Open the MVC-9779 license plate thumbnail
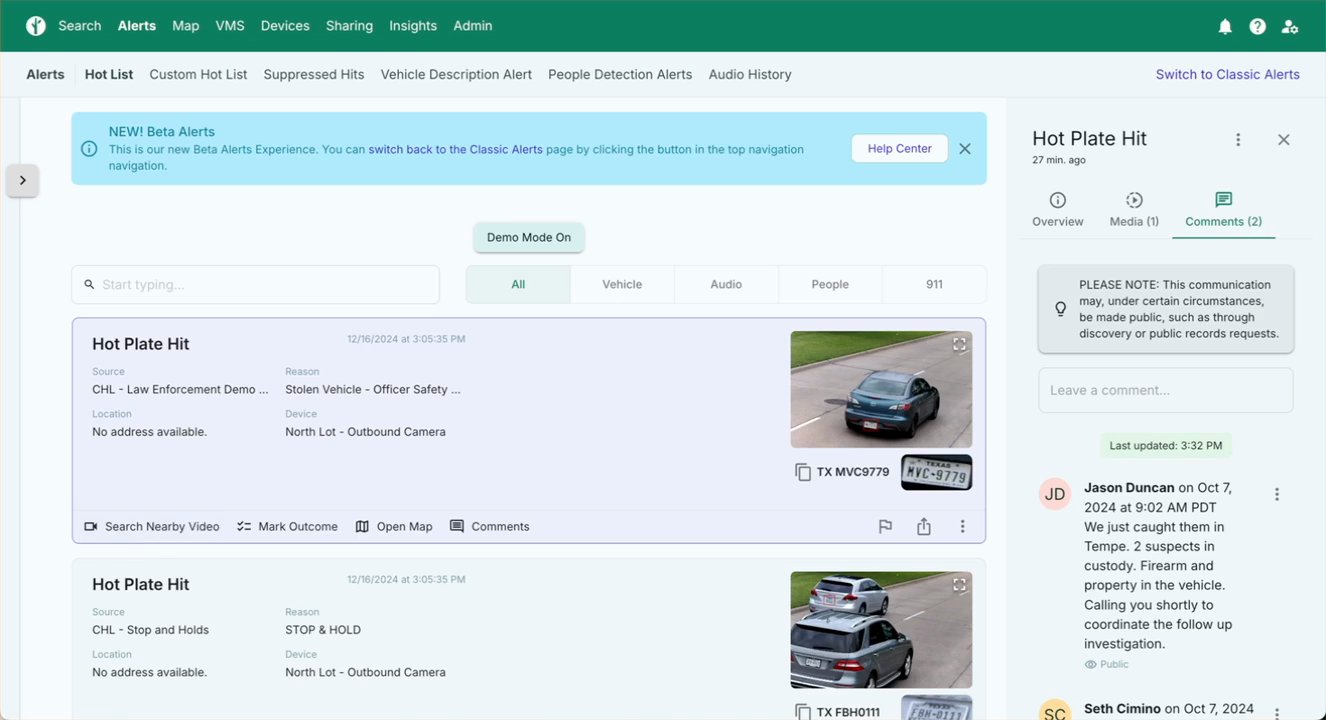1326x720 pixels. [x=936, y=472]
